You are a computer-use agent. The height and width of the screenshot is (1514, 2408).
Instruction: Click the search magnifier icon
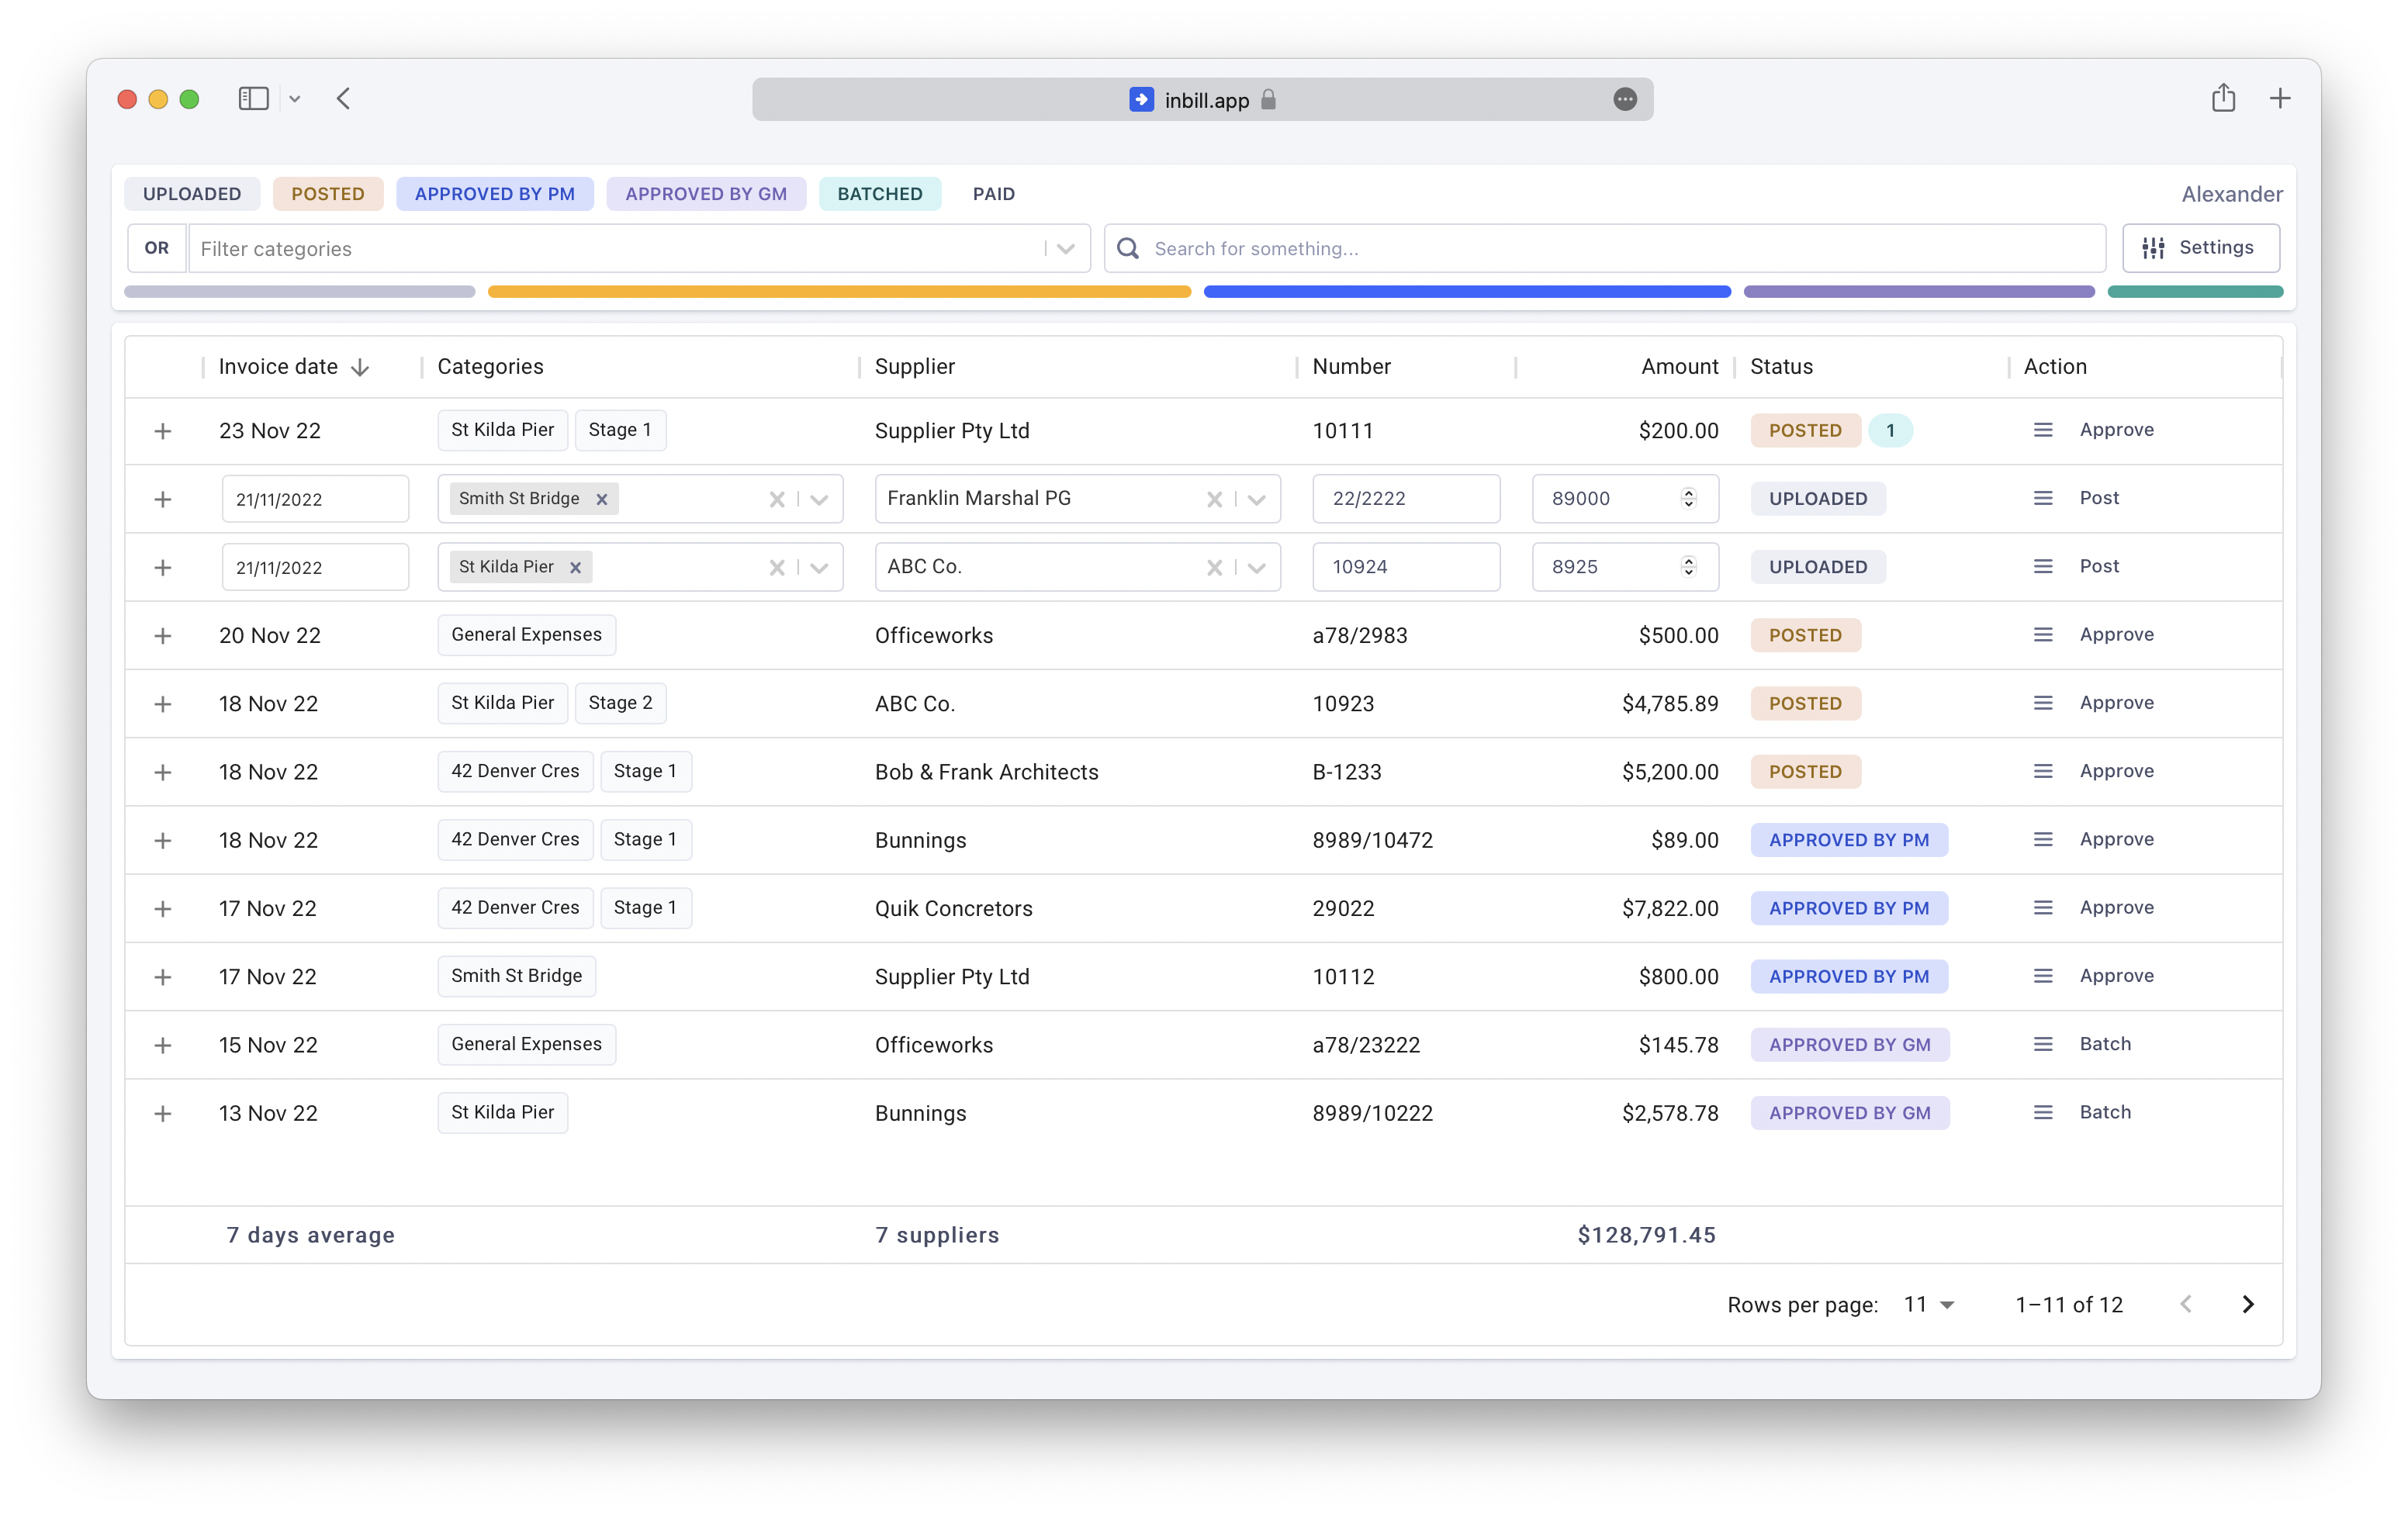pos(1128,248)
